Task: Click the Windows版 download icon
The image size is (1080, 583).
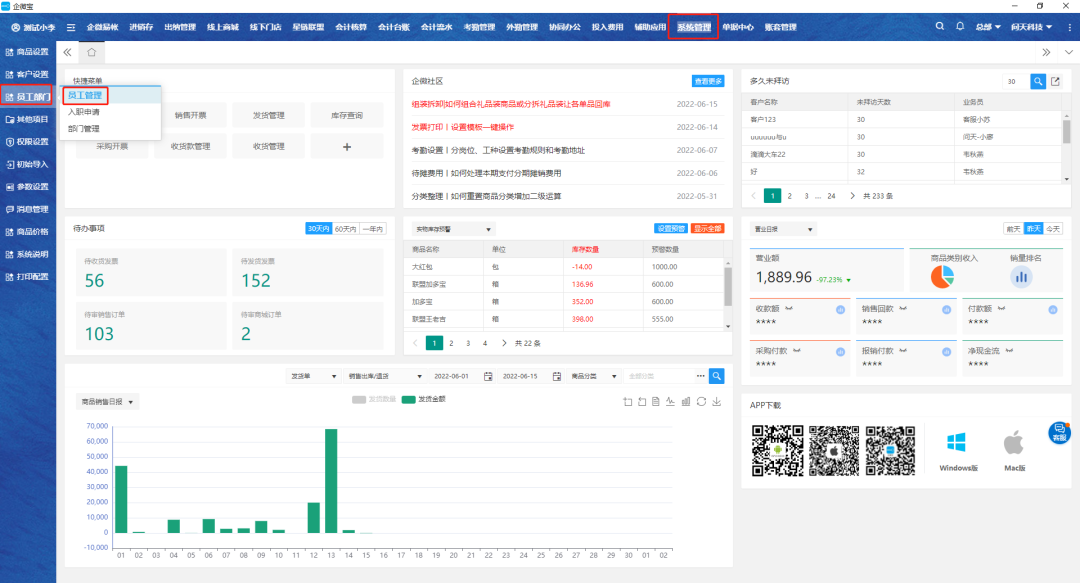Action: click(957, 444)
